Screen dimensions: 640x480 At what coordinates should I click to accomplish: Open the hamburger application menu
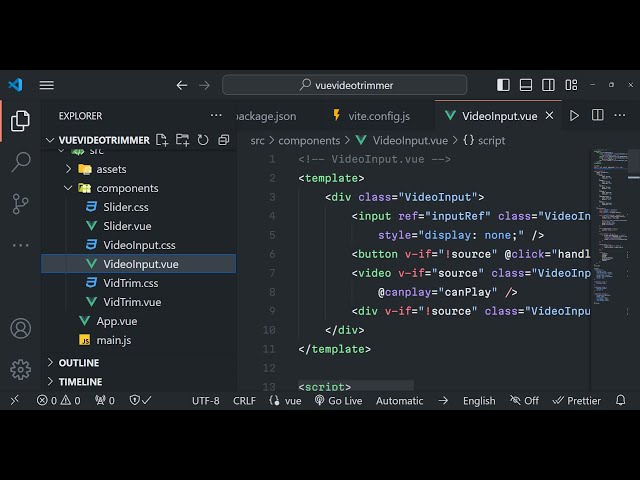click(x=47, y=85)
